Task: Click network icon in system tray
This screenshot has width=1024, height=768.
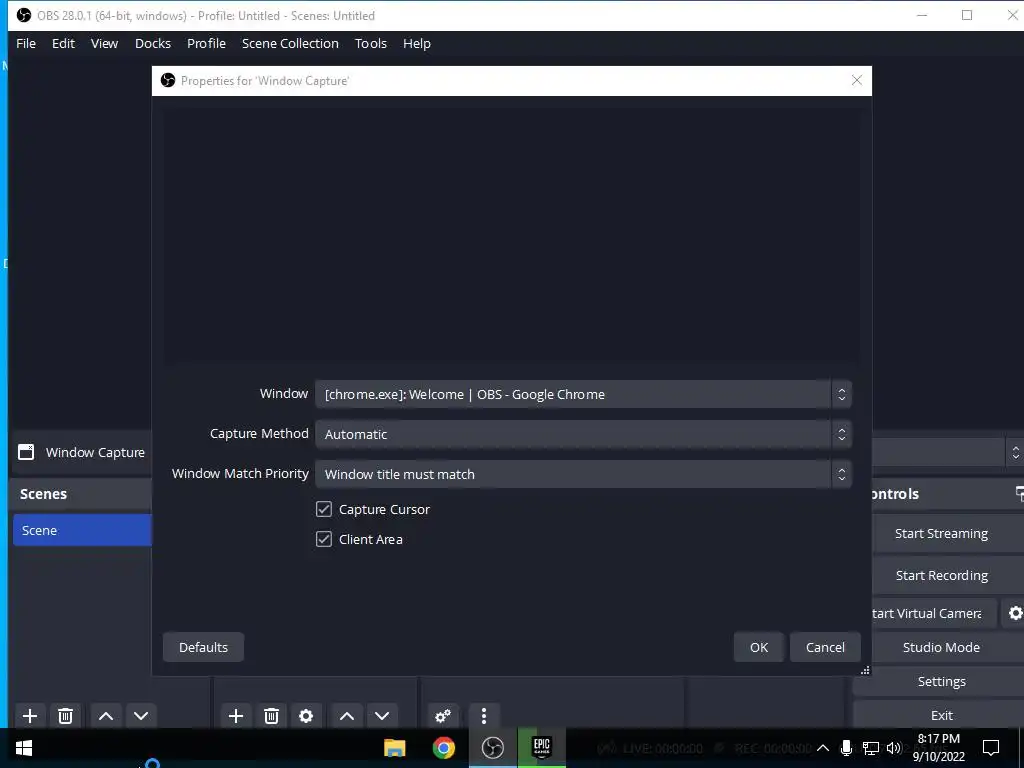Action: coord(871,748)
